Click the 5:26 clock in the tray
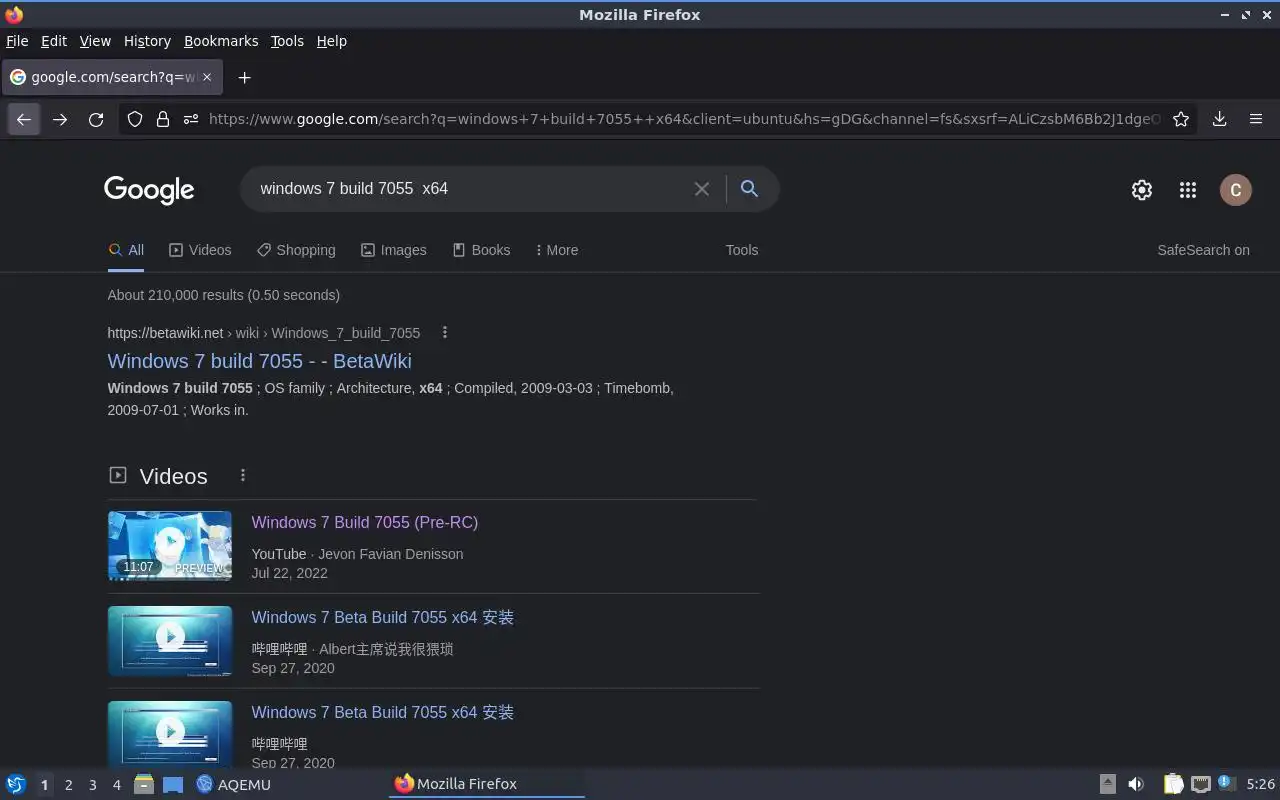Viewport: 1280px width, 800px height. pyautogui.click(x=1260, y=785)
